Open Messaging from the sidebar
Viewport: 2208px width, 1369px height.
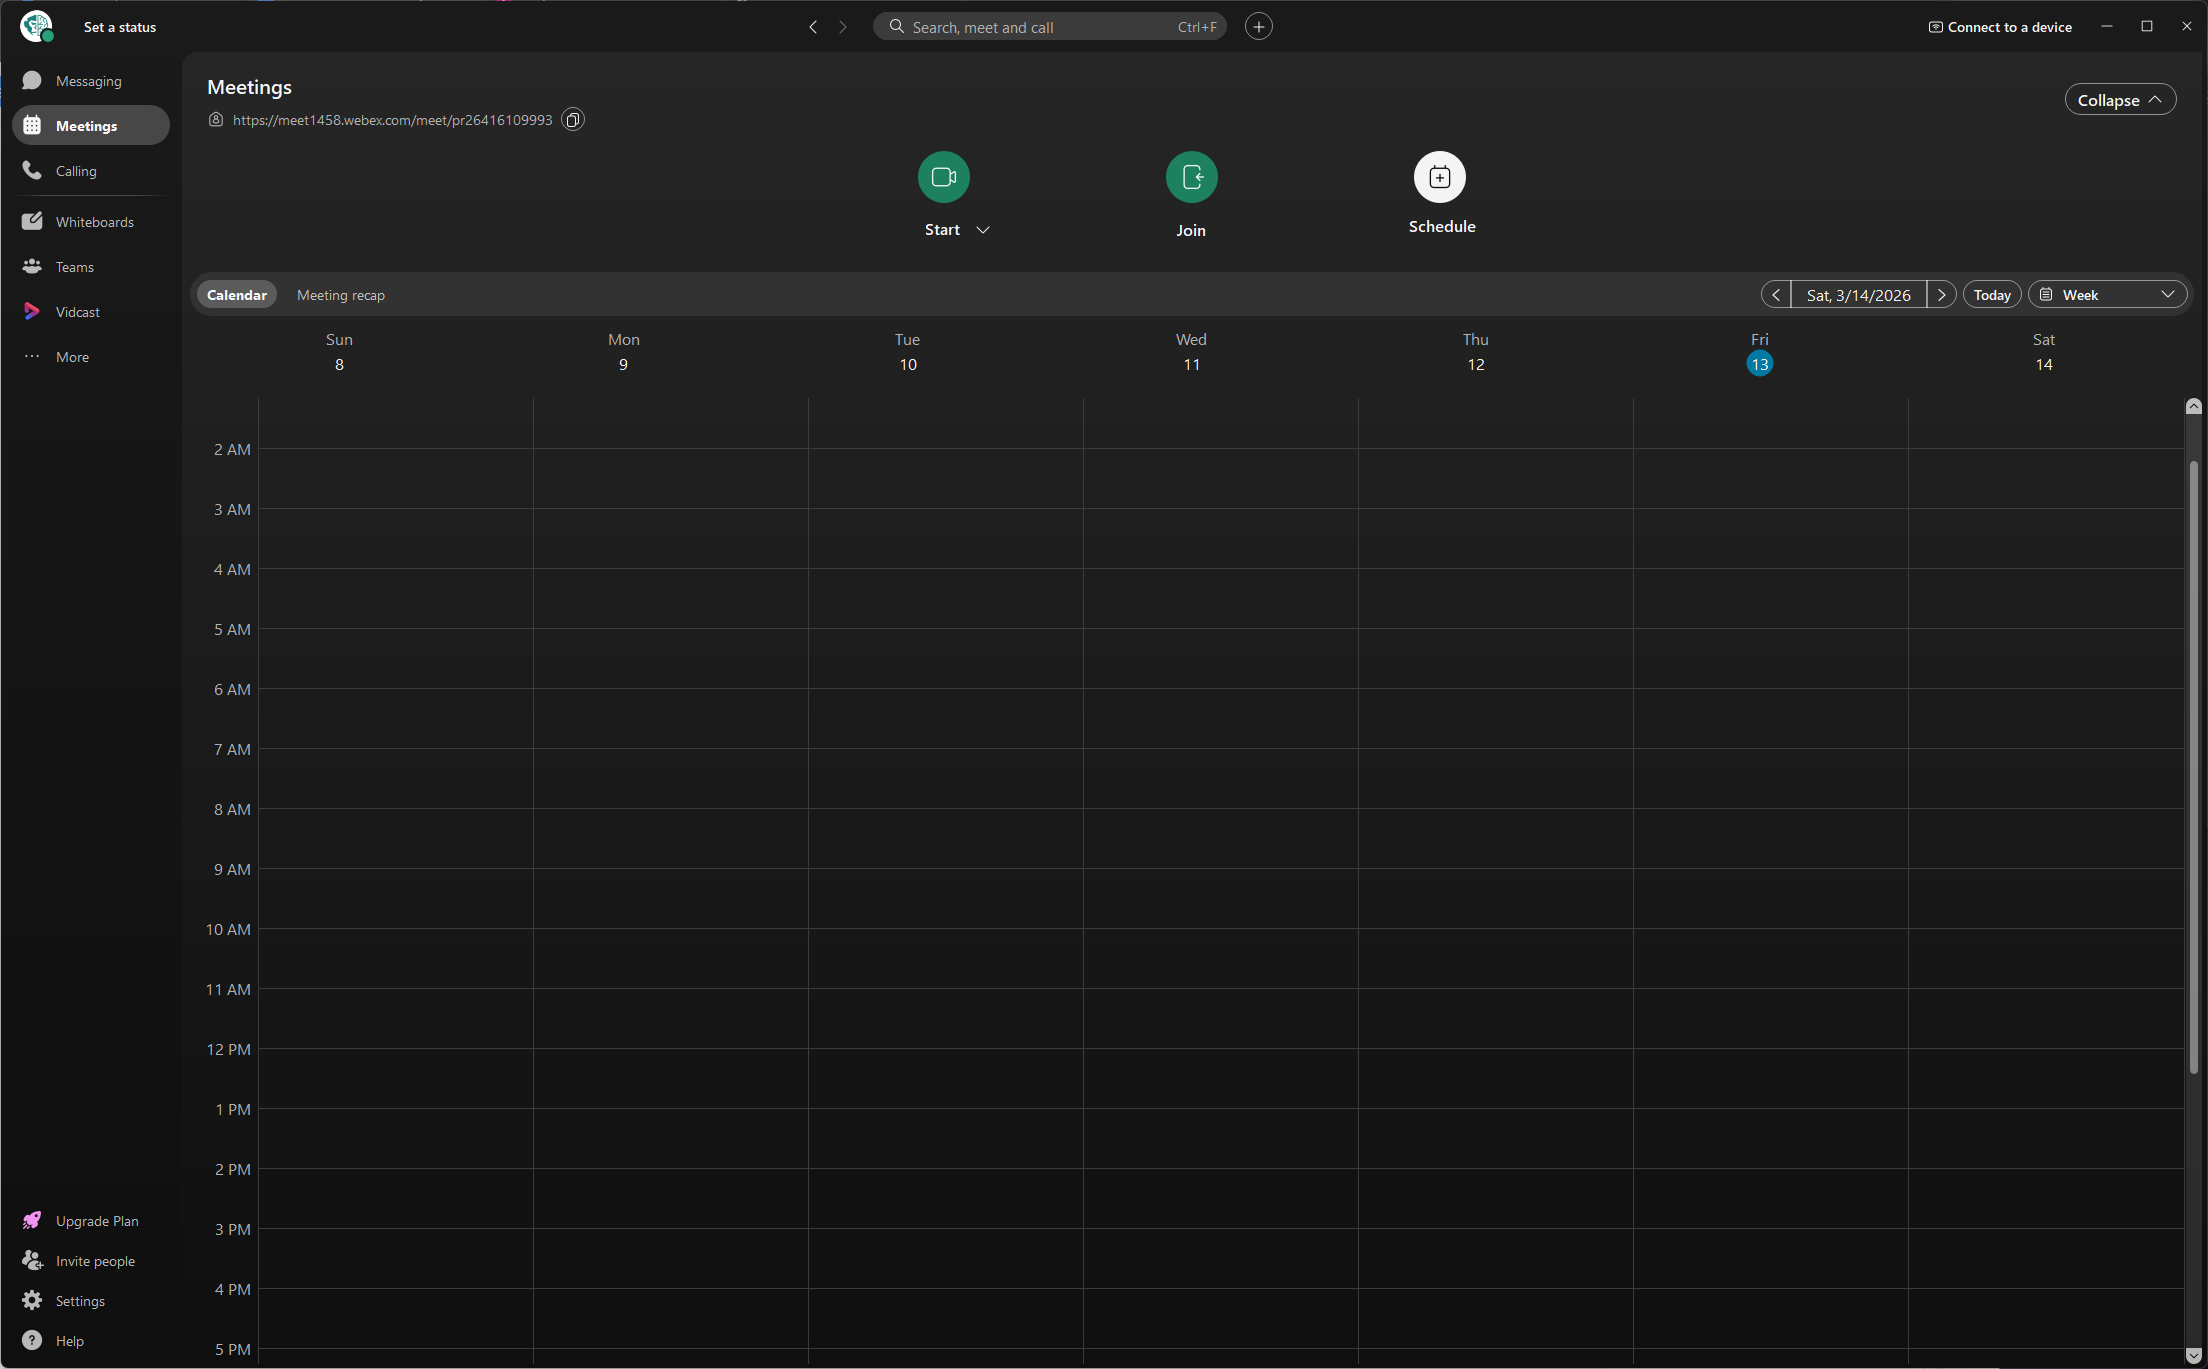(x=90, y=81)
